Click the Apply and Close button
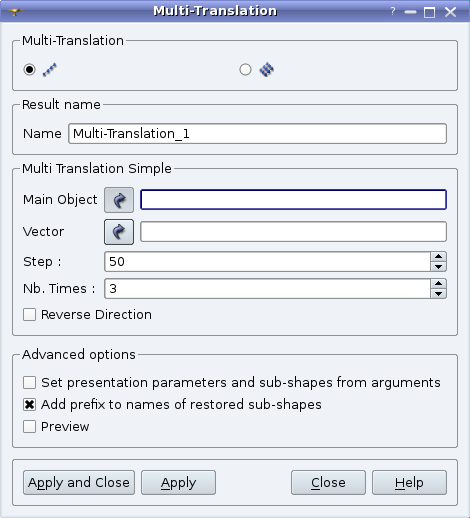This screenshot has width=470, height=518. (x=79, y=483)
